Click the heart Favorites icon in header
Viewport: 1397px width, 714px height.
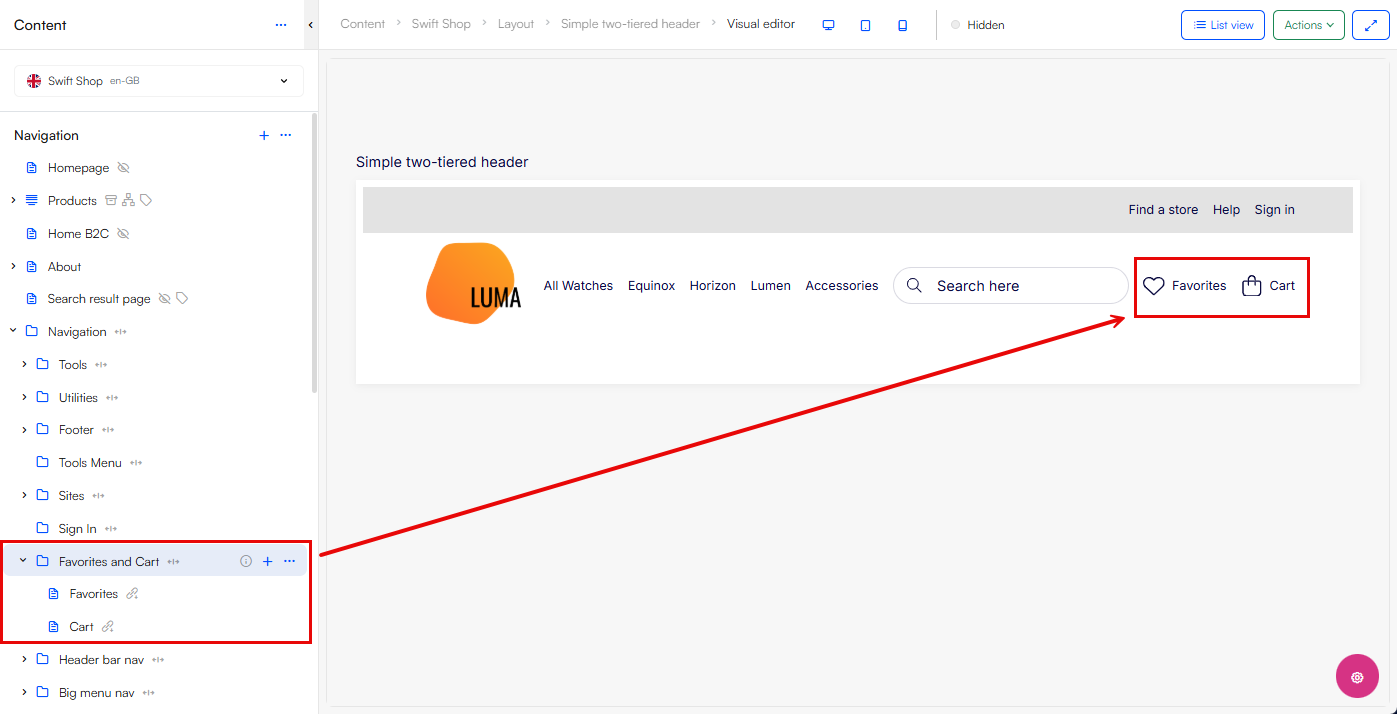(x=1154, y=286)
